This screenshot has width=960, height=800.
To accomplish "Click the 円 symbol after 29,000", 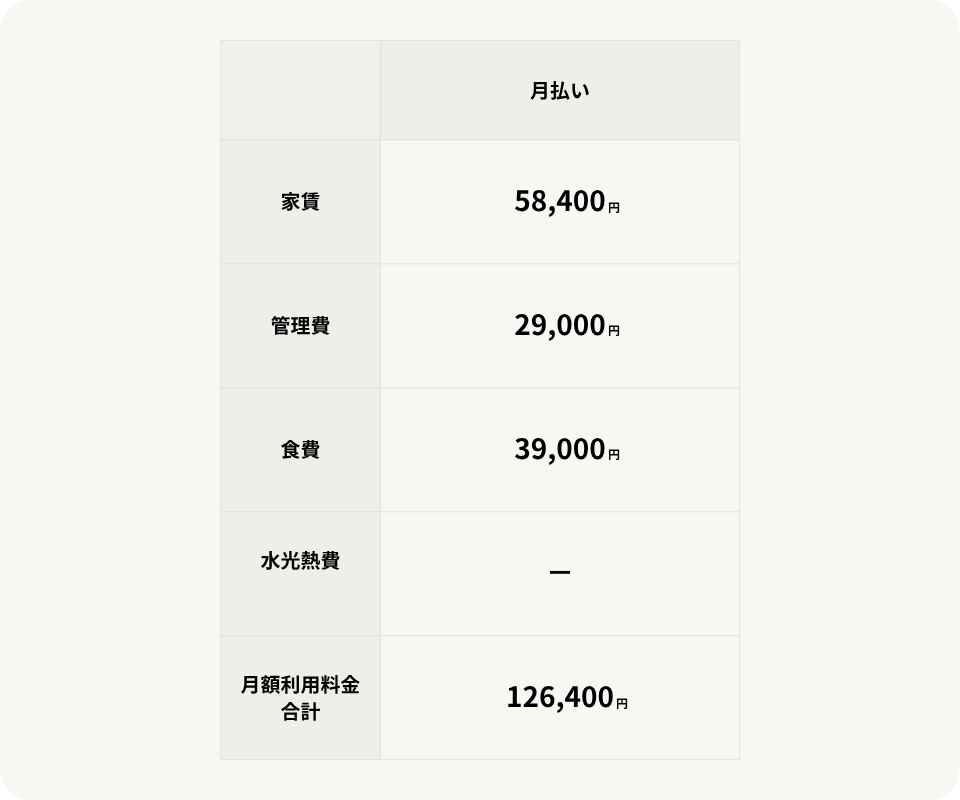I will coord(614,331).
